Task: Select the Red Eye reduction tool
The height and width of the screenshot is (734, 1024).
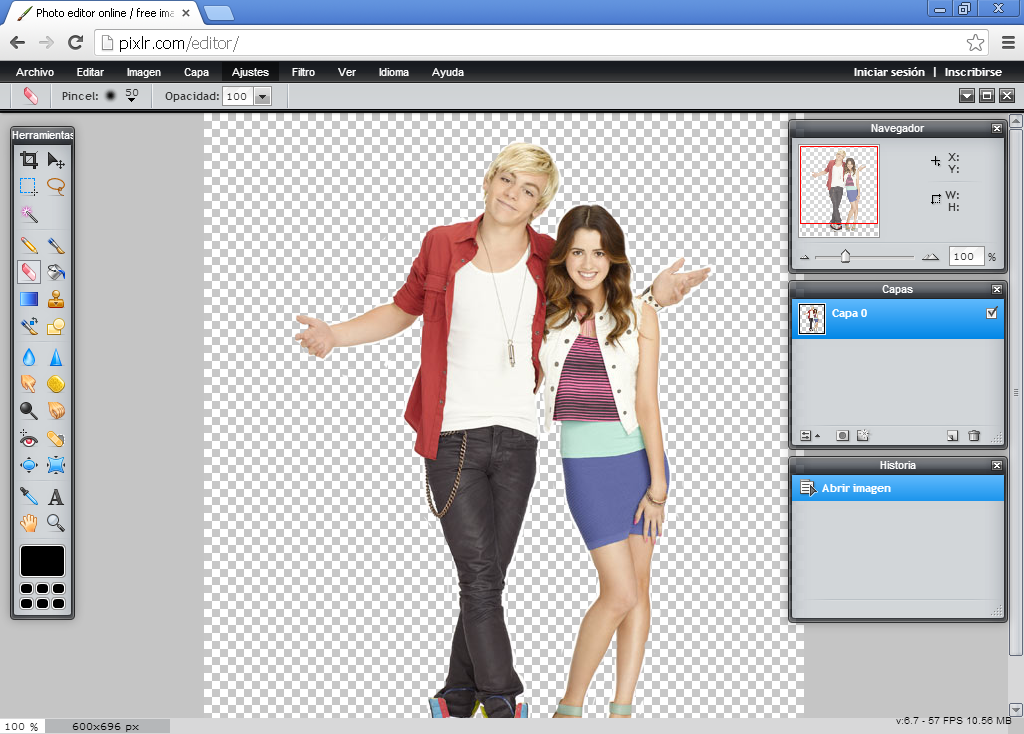Action: coord(28,438)
